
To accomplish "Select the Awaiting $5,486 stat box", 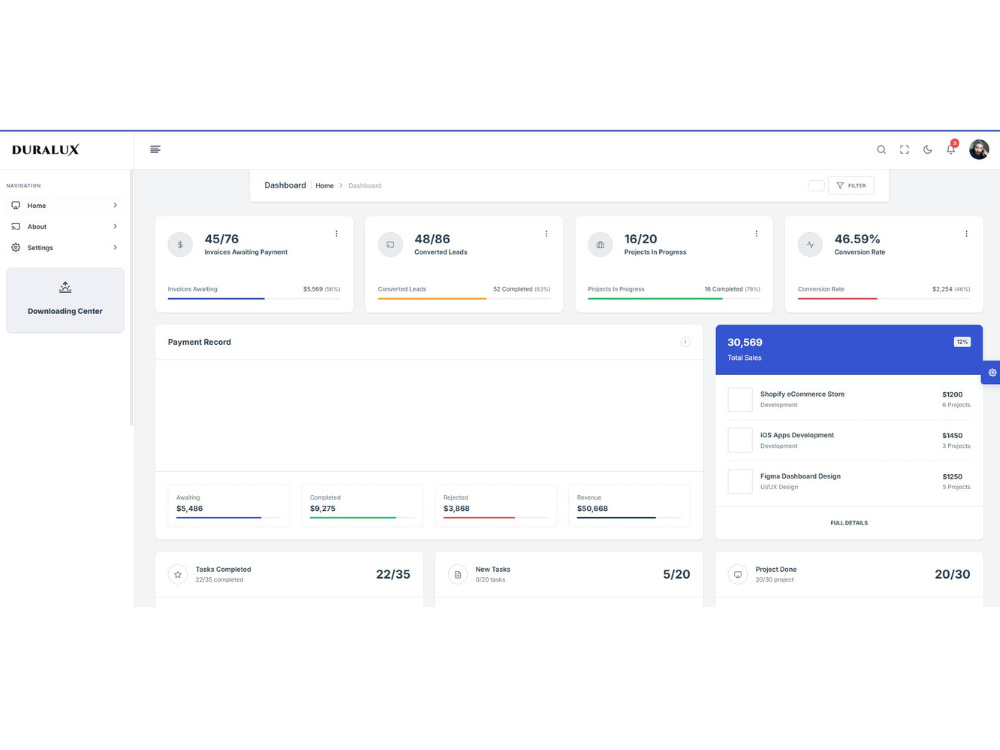I will coord(228,506).
